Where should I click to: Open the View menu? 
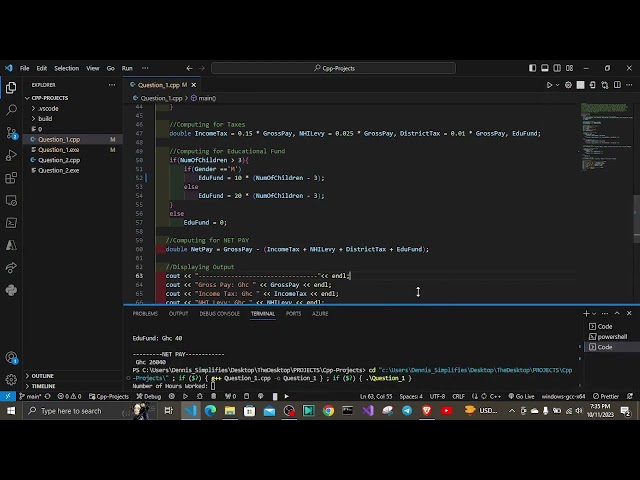pyautogui.click(x=93, y=68)
